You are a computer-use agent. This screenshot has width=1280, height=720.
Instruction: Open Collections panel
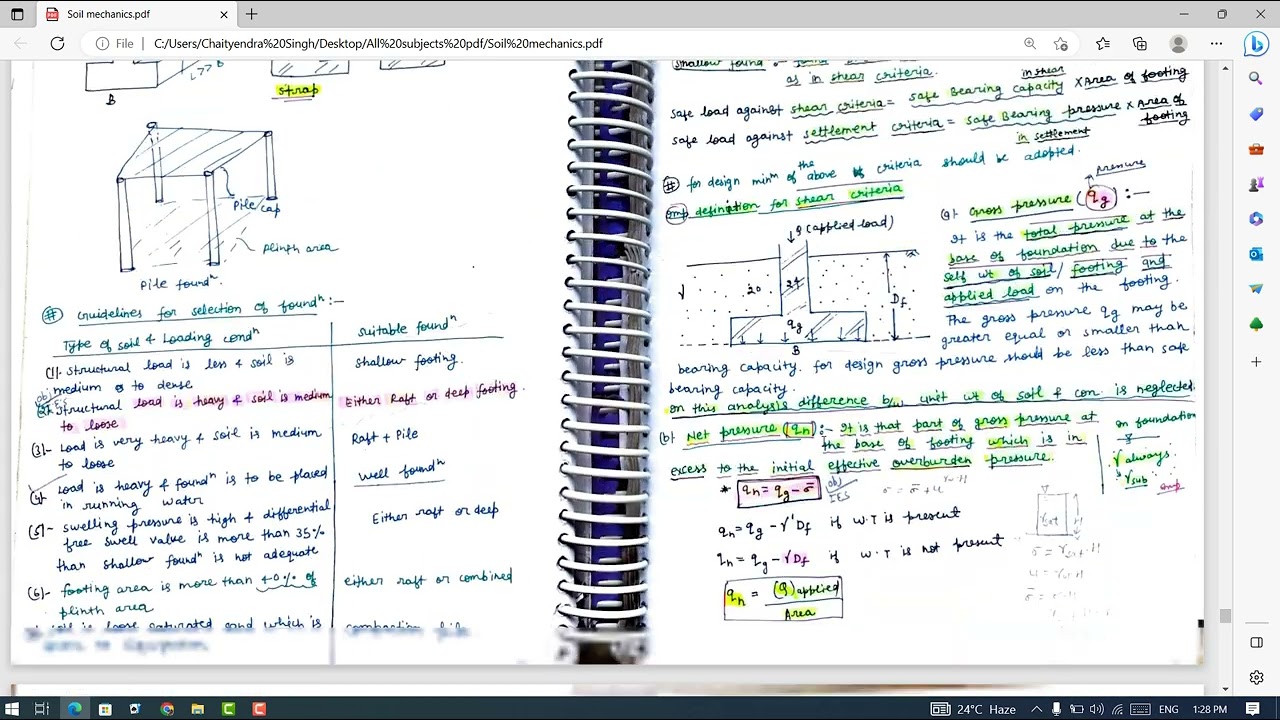click(1140, 44)
